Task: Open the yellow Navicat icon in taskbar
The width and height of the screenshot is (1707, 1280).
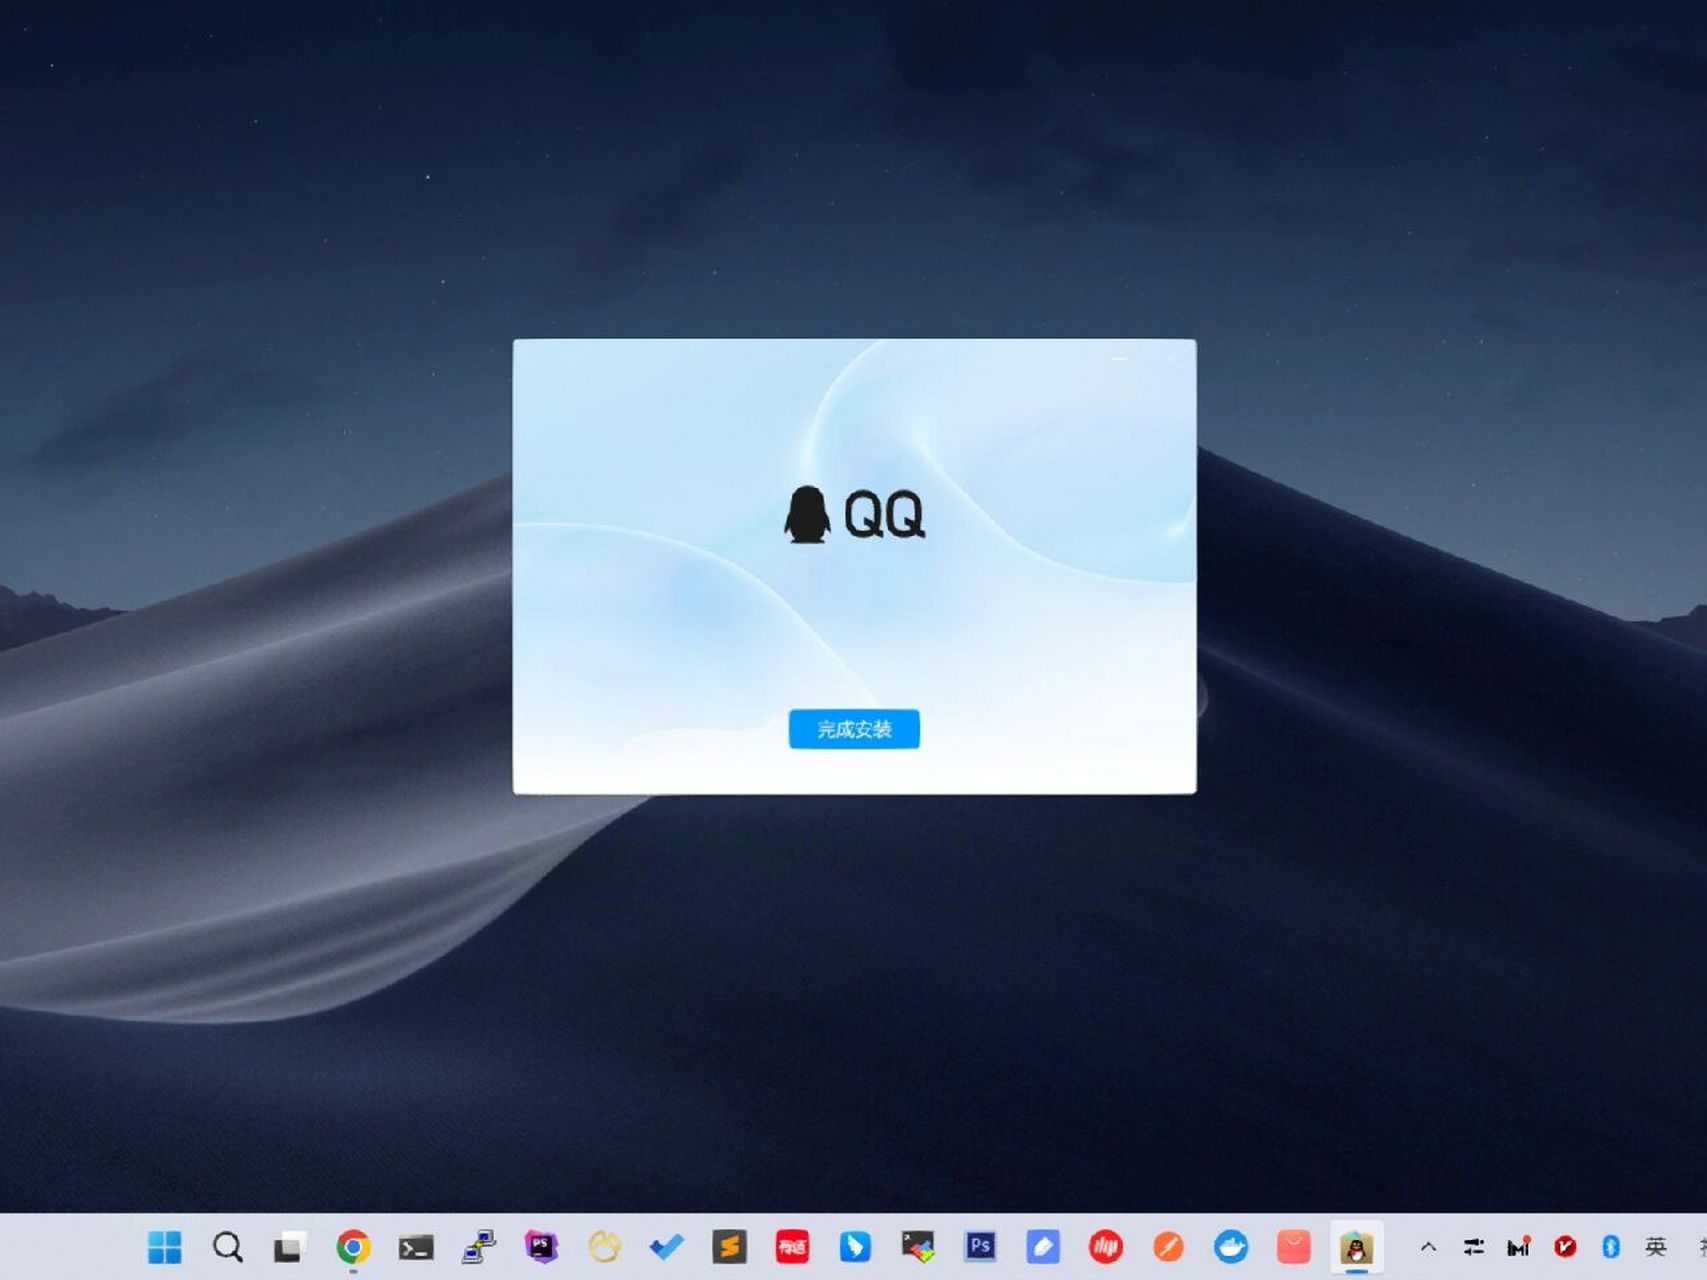Action: click(x=604, y=1247)
